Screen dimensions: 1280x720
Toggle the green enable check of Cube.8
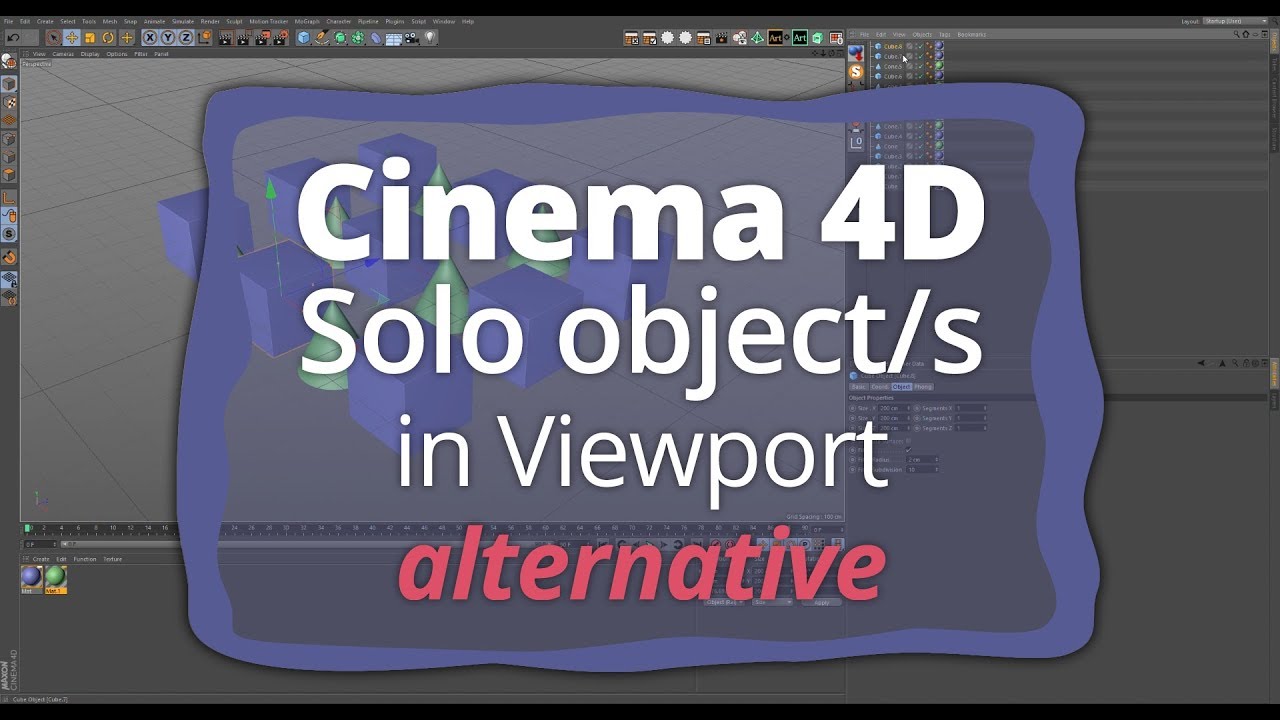(921, 46)
